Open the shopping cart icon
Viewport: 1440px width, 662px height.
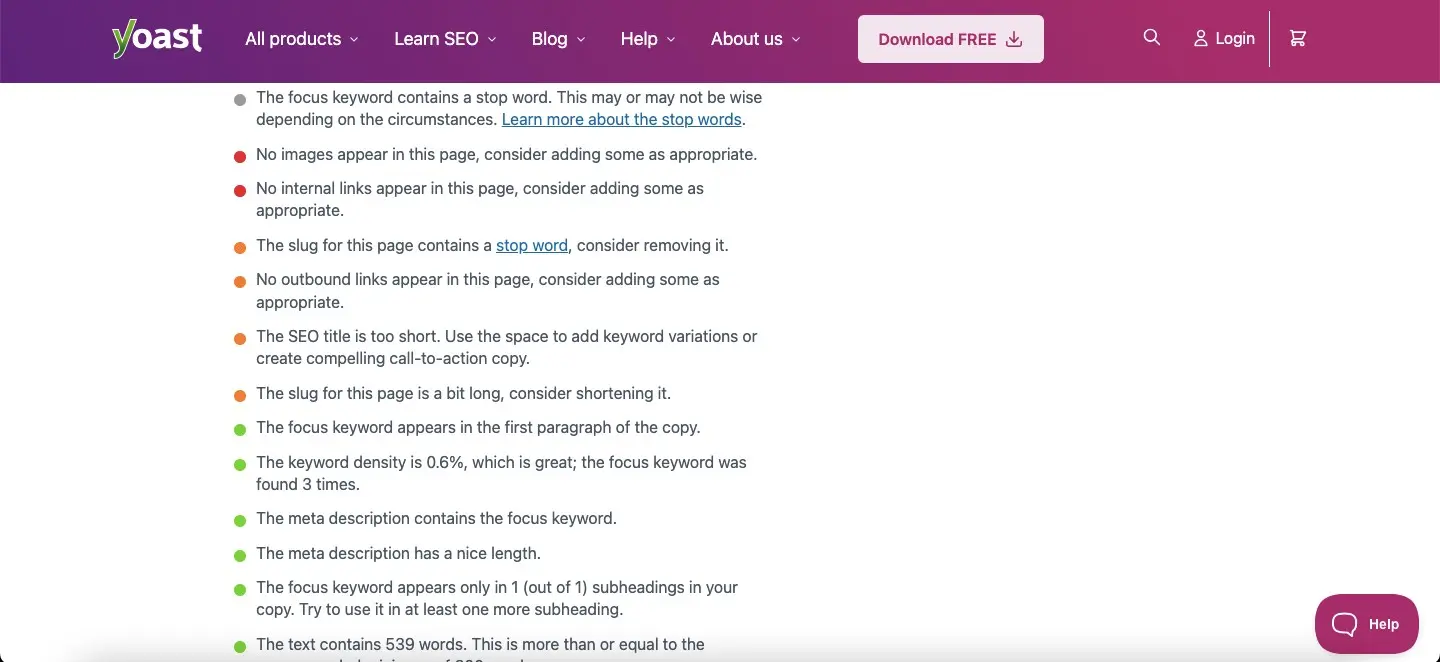pyautogui.click(x=1298, y=38)
